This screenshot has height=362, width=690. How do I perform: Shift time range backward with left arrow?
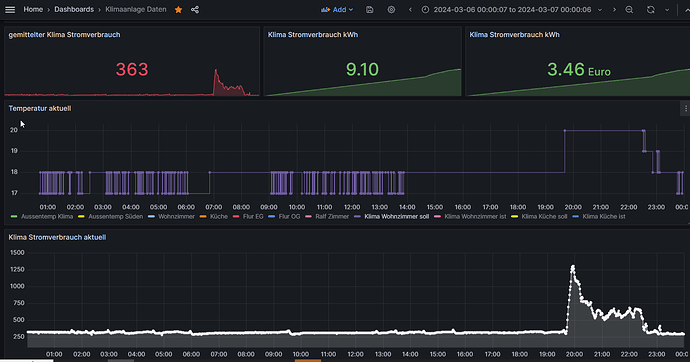tap(410, 10)
